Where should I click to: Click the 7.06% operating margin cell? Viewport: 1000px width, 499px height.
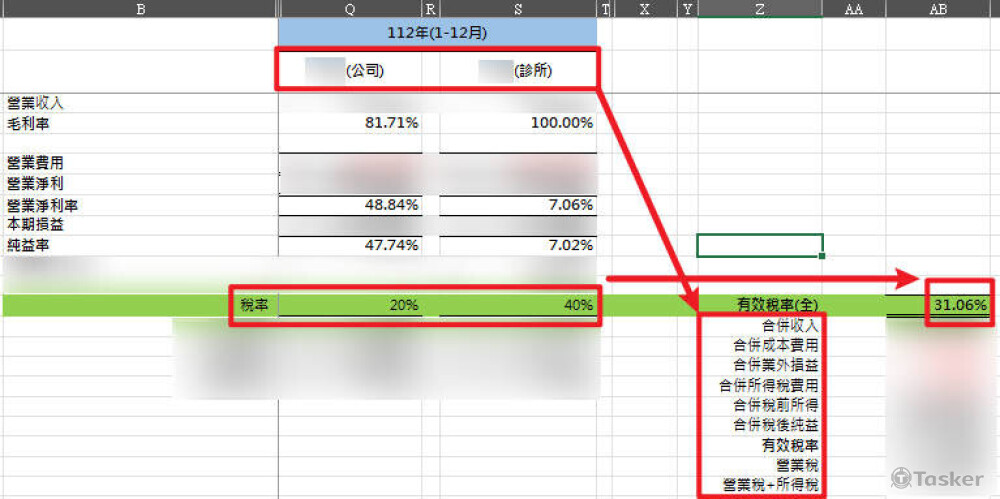pos(518,204)
